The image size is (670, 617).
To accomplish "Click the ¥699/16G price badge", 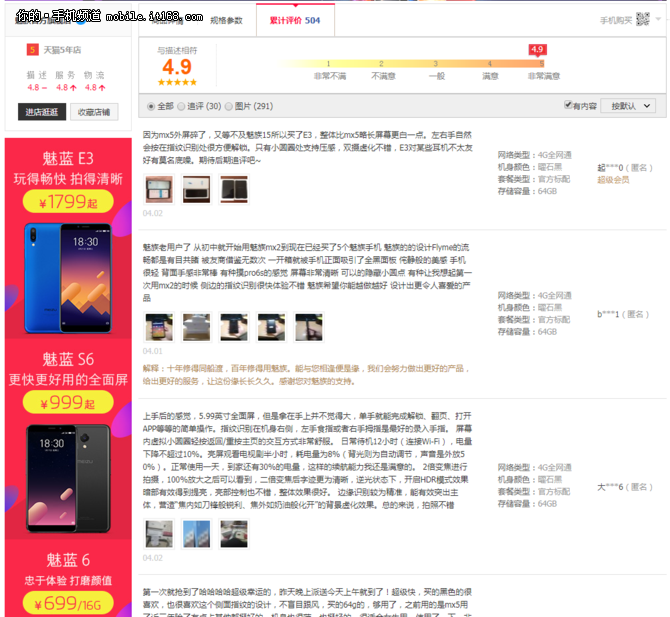I will (x=68, y=603).
